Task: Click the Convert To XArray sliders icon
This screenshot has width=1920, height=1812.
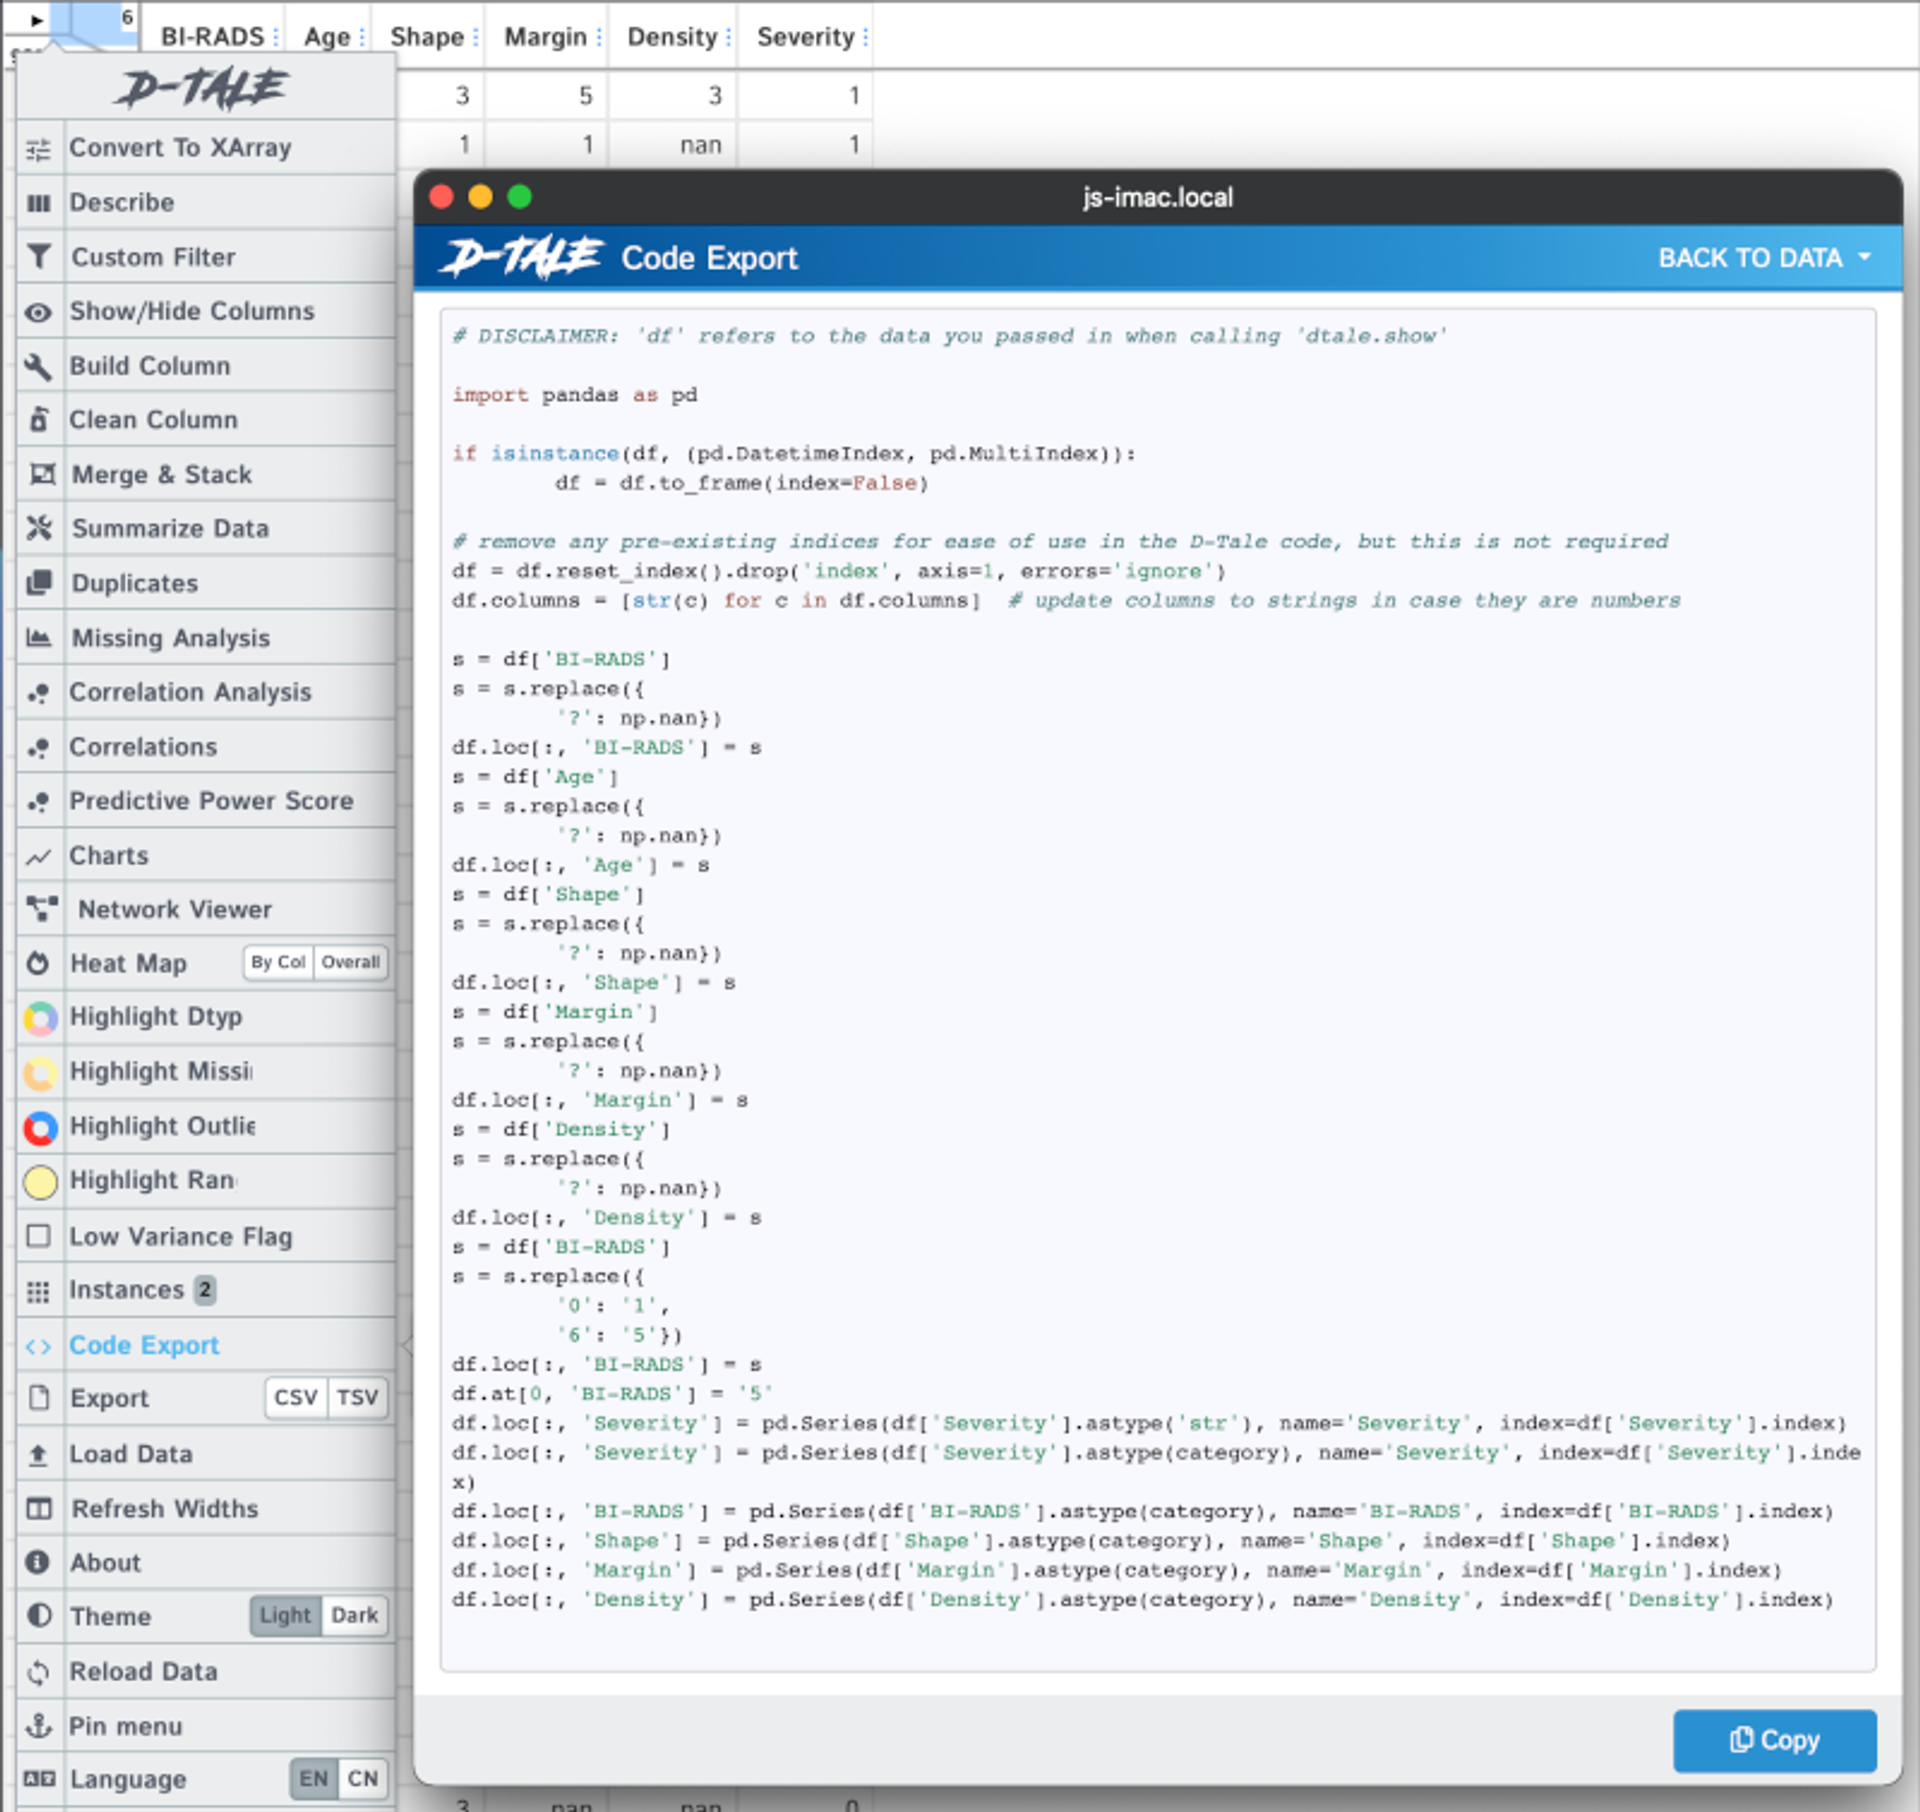Action: point(38,149)
